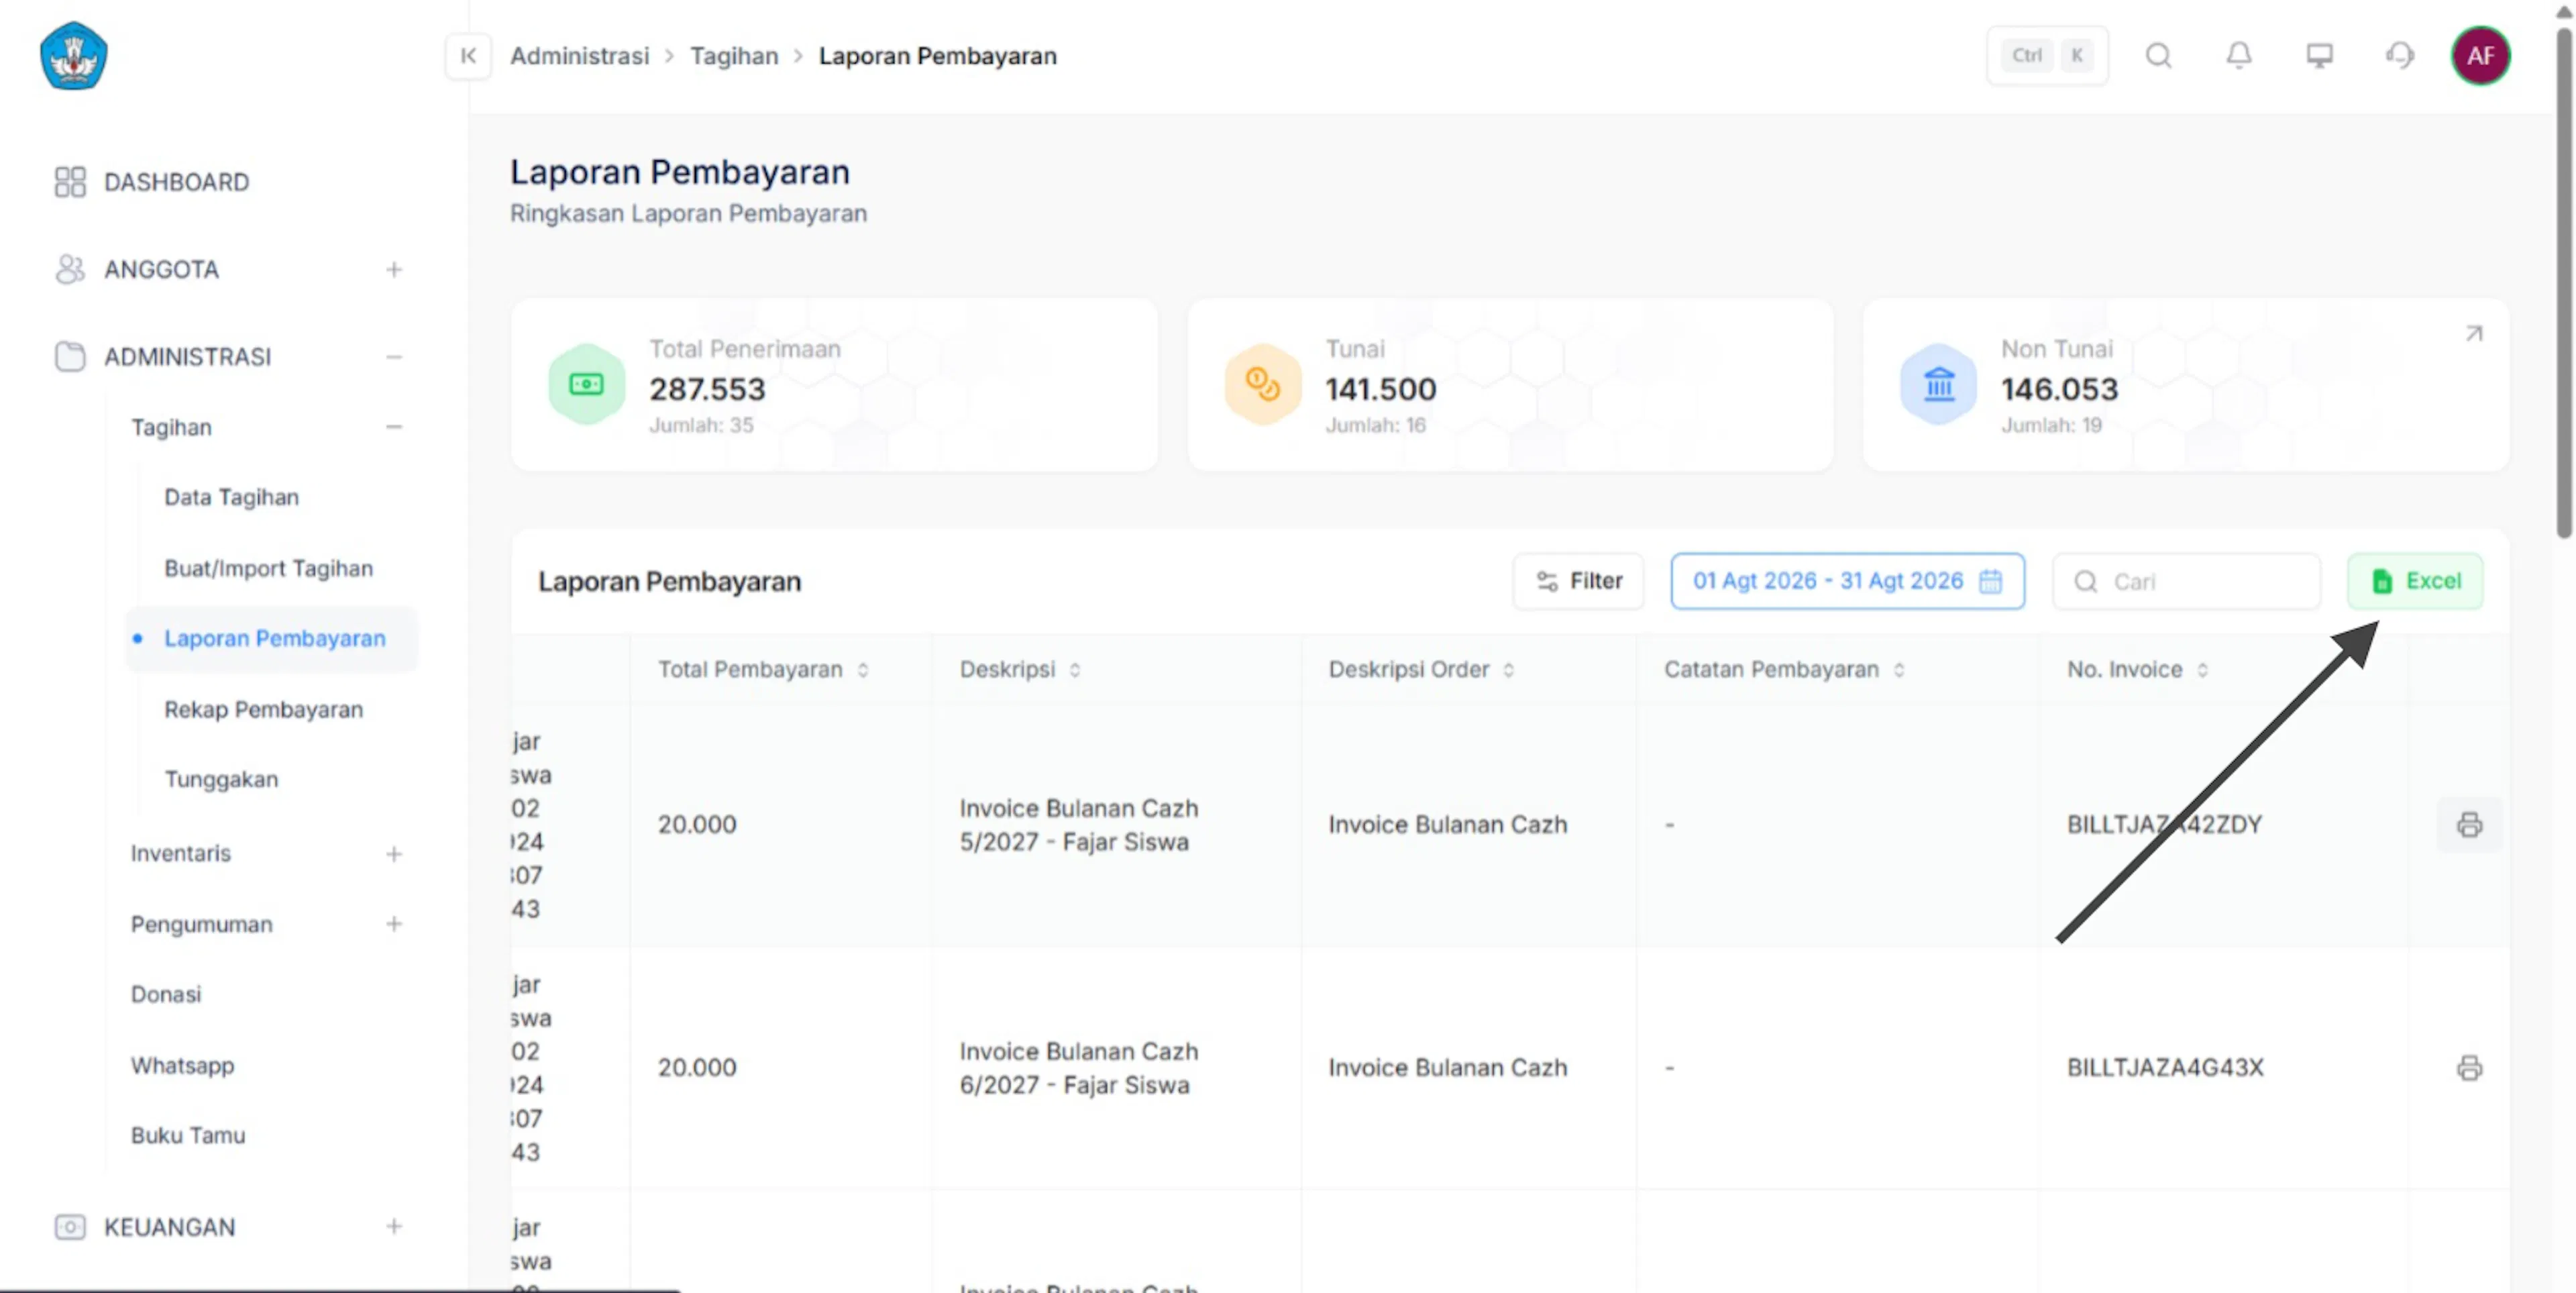The width and height of the screenshot is (2576, 1293).
Task: Click the Dashboard grid icon
Action: pyautogui.click(x=70, y=182)
